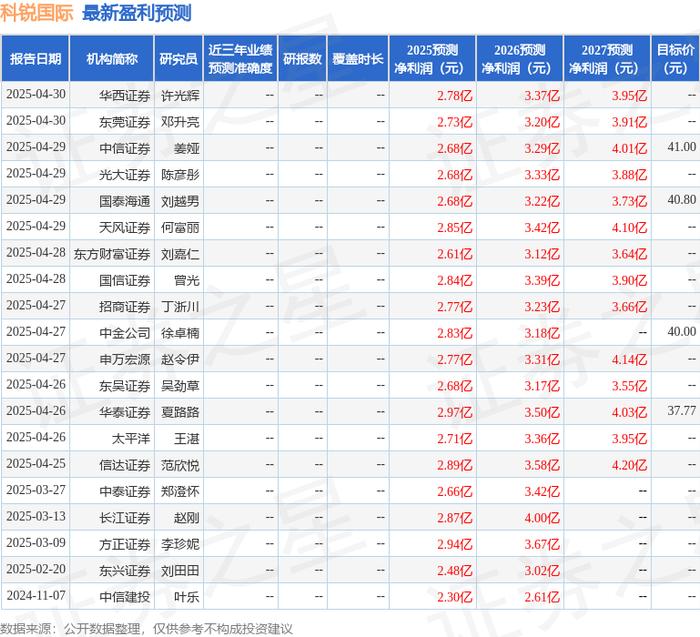This screenshot has width=700, height=637.
Task: Click report date 2025-03-13
Action: pyautogui.click(x=36, y=516)
